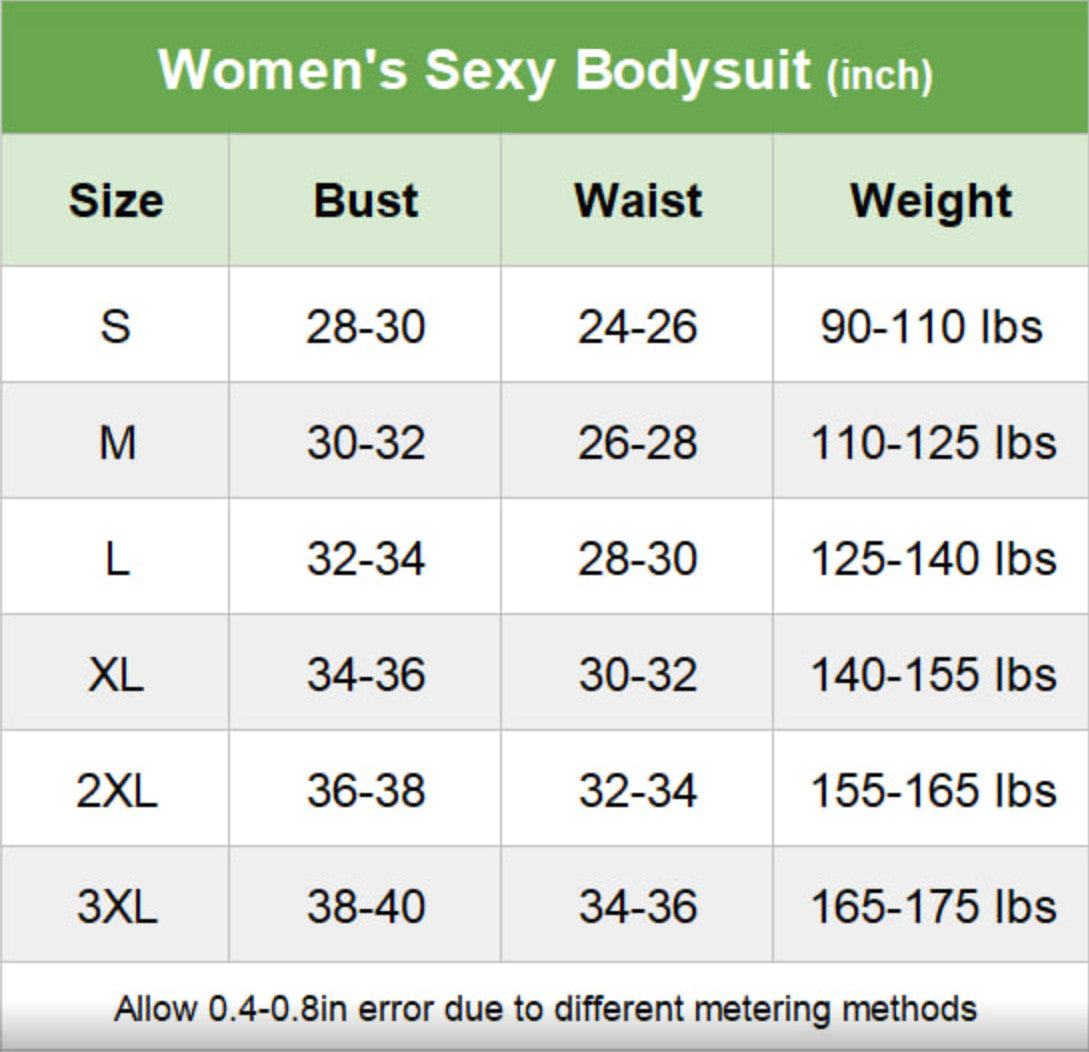Click the 38-40 bust value for 3XL
The height and width of the screenshot is (1052, 1089).
(366, 907)
